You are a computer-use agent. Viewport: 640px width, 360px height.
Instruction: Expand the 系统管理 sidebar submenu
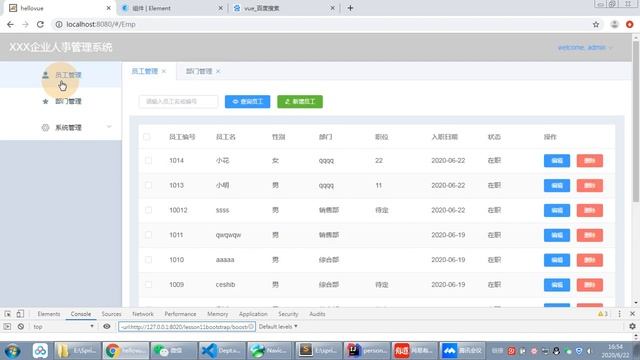tap(61, 127)
